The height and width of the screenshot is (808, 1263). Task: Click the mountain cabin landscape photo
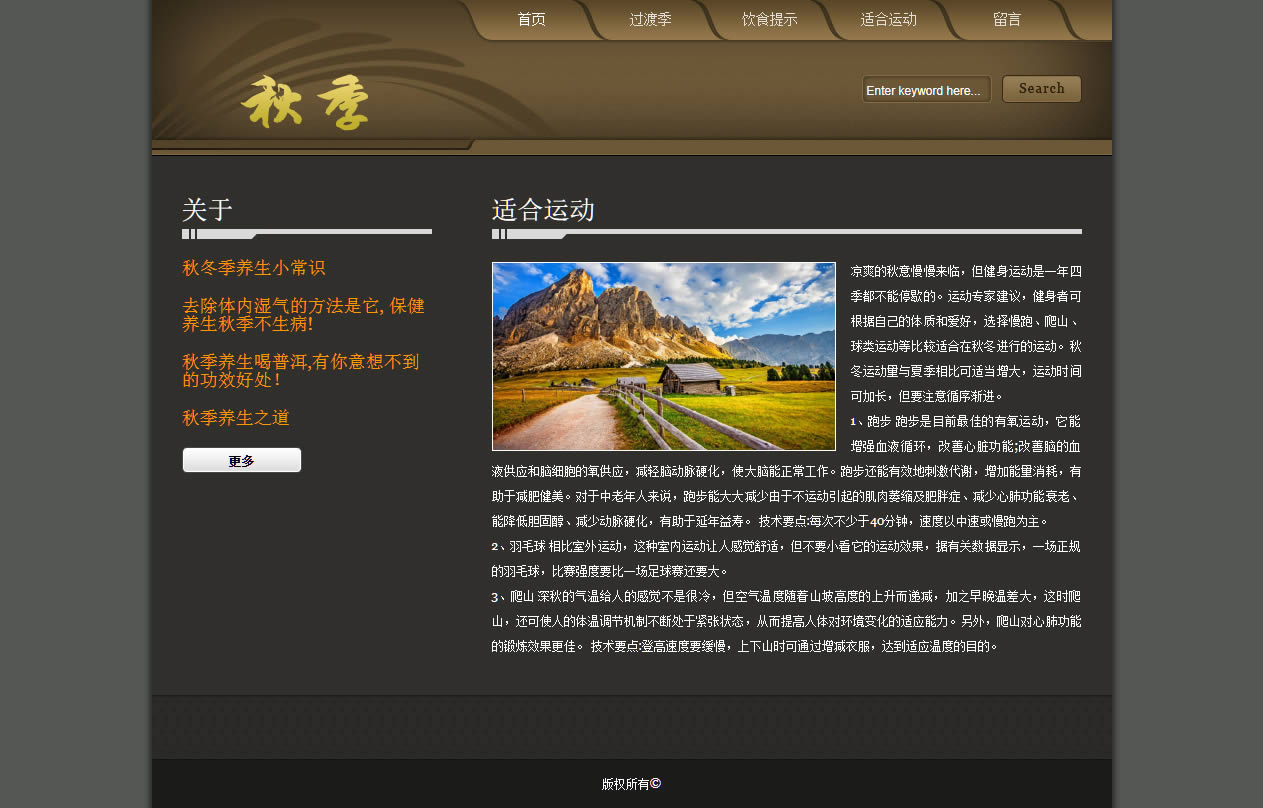click(663, 356)
